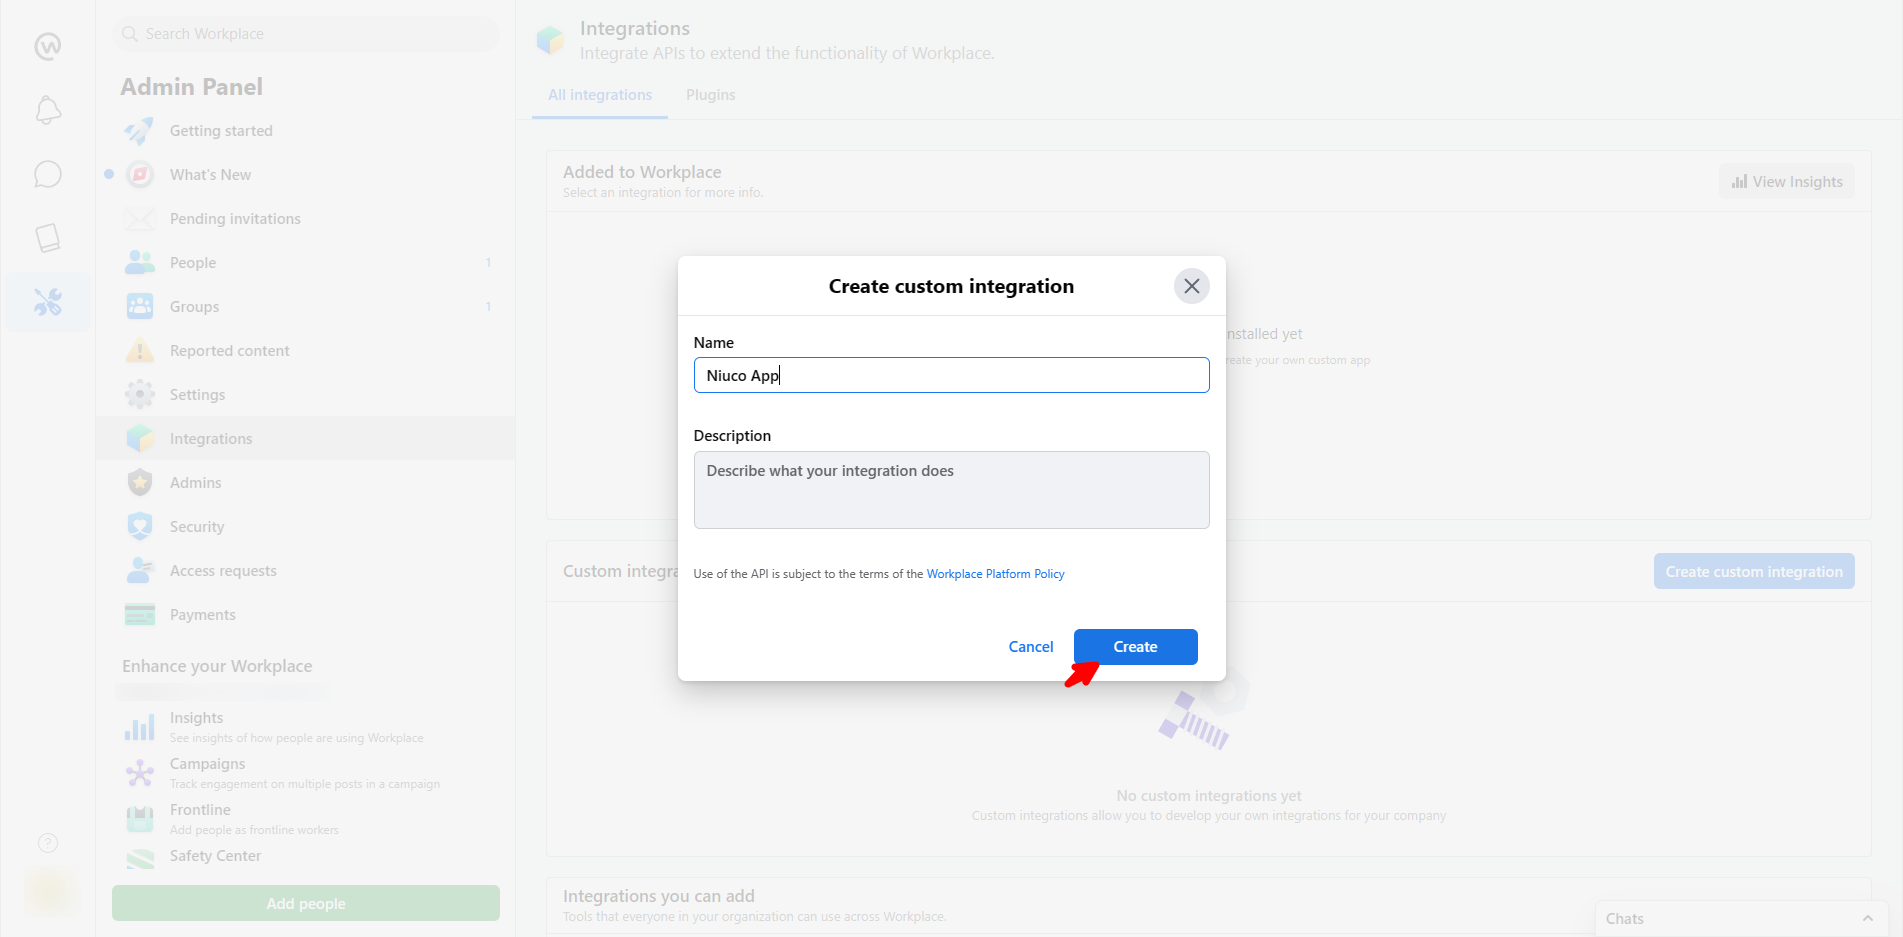Viewport: 1903px width, 937px height.
Task: Click the Reported content warning icon
Action: pyautogui.click(x=140, y=351)
